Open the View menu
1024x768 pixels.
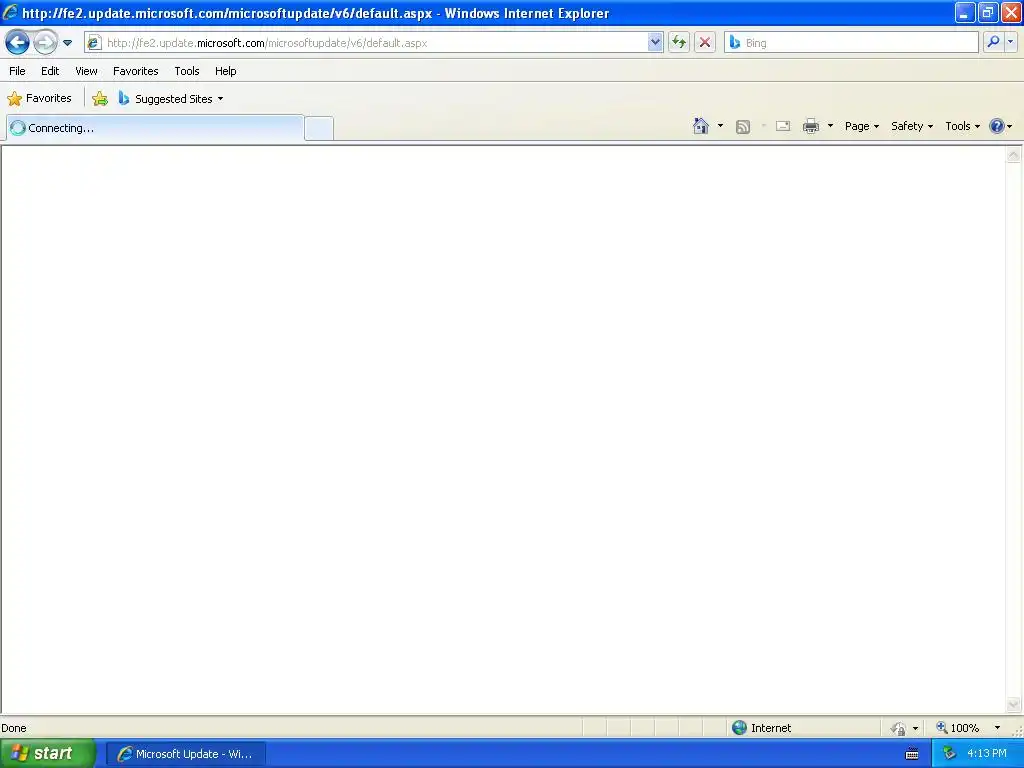(x=86, y=71)
